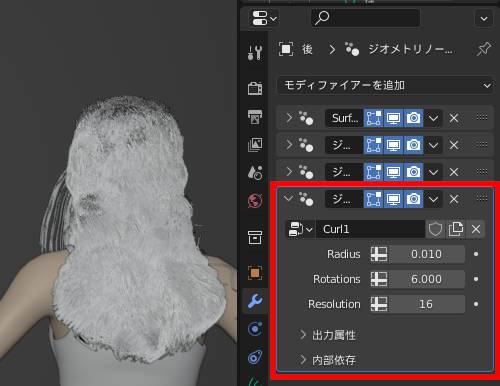Open extra options dropdown of Surf... modifier

(x=433, y=118)
